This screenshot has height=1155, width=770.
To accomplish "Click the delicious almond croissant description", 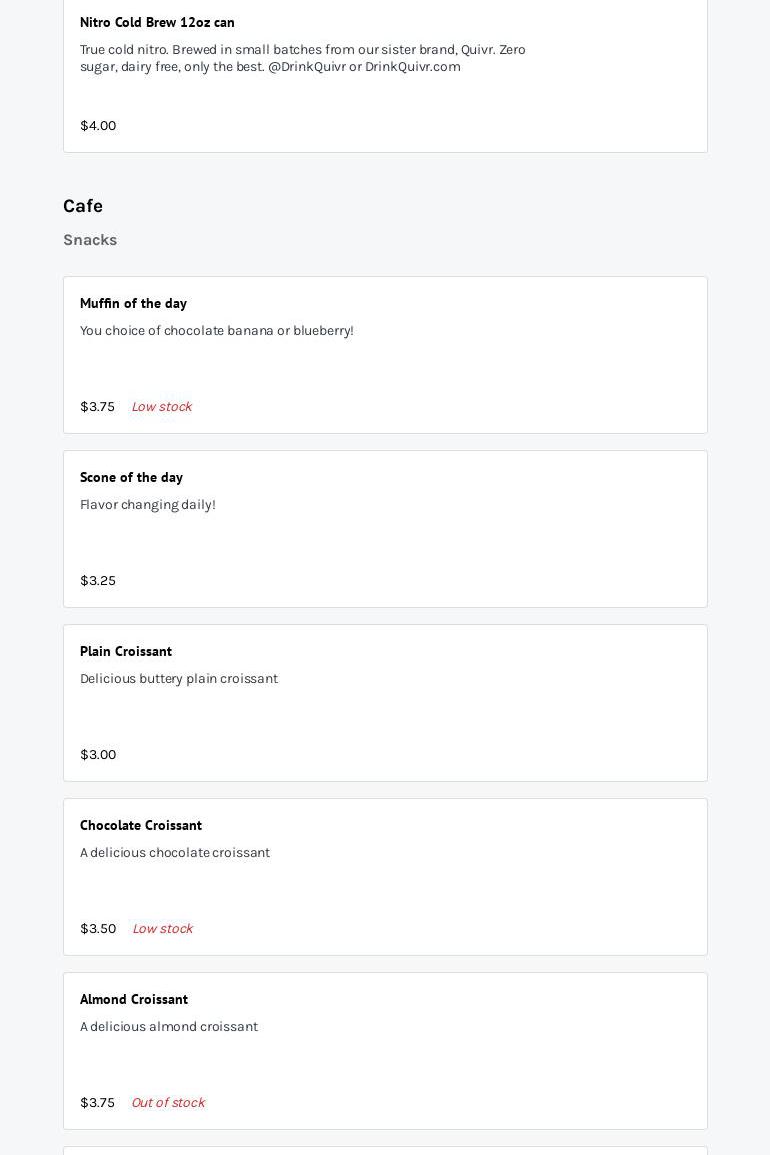I will [168, 1027].
